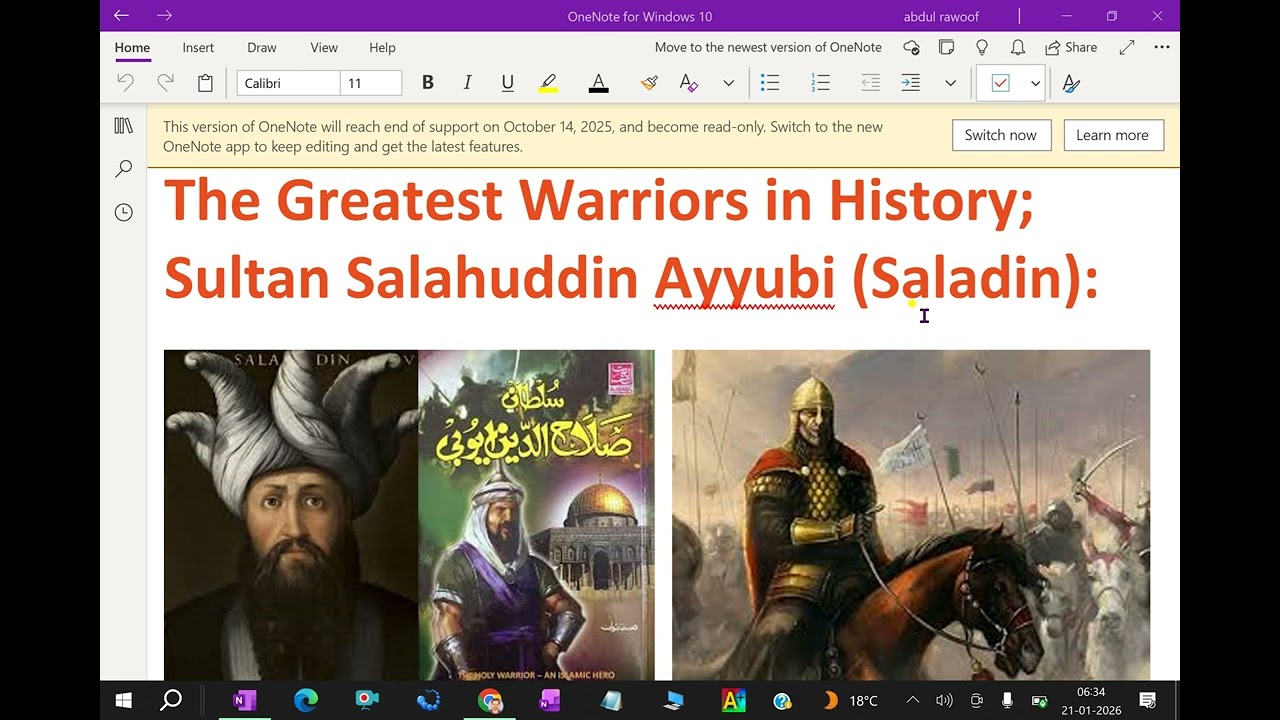Open the Styles pen icon

tap(1071, 83)
